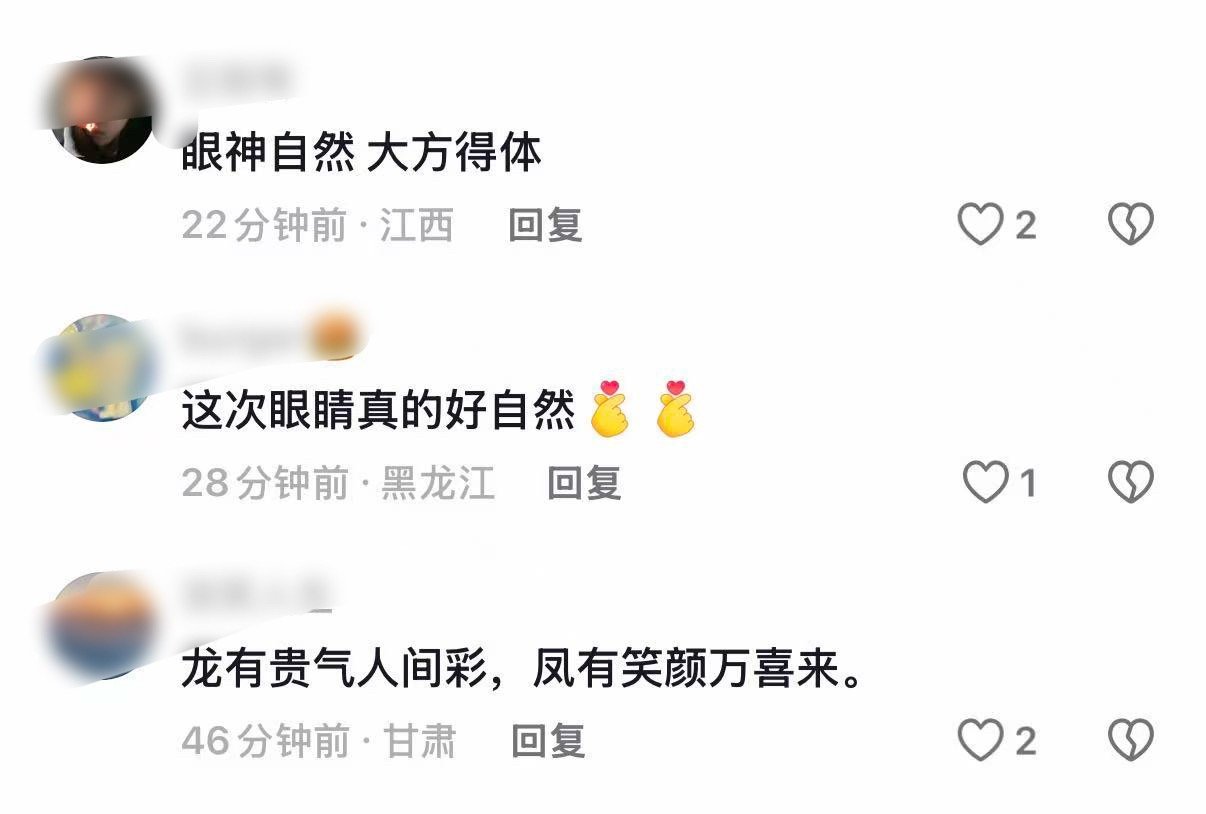This screenshot has height=814, width=1206.
Task: Tap broken heart on 黑龙江 comment
Action: (x=1131, y=483)
